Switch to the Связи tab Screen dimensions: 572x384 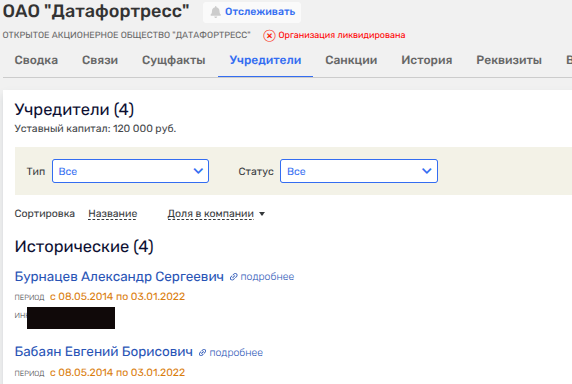(100, 60)
